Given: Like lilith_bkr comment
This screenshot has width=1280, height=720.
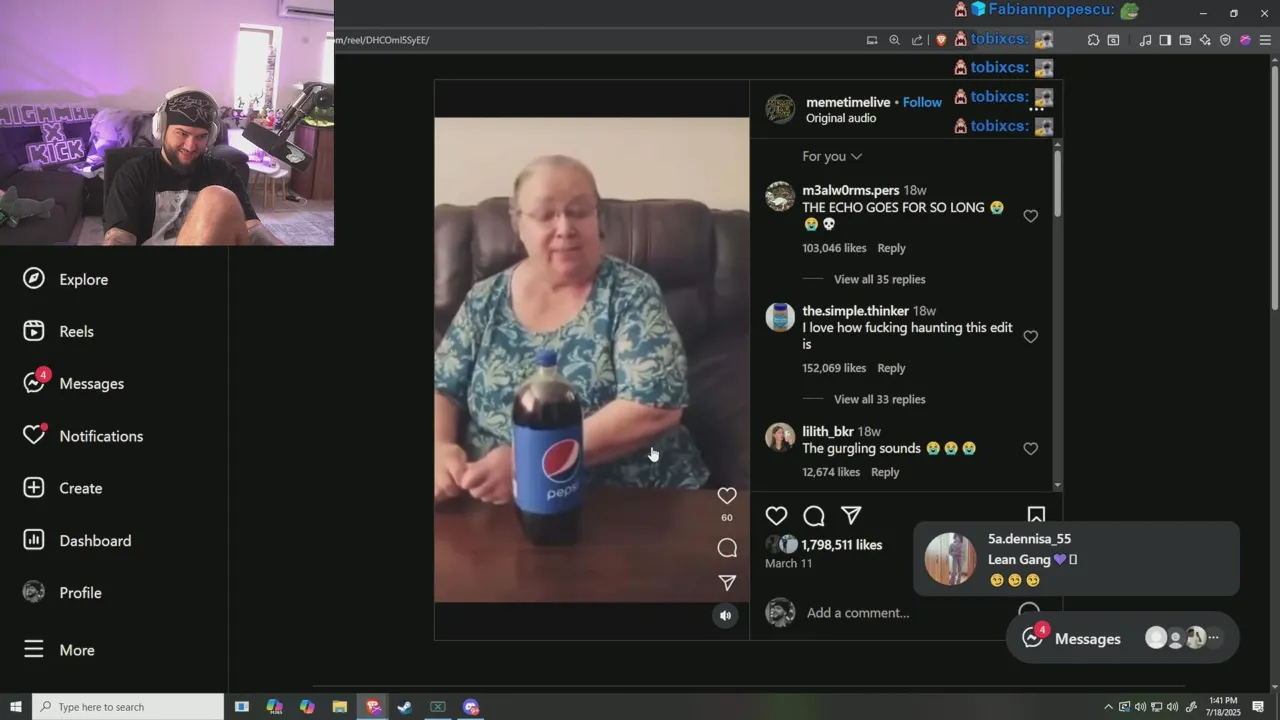Looking at the screenshot, I should pyautogui.click(x=1030, y=449).
